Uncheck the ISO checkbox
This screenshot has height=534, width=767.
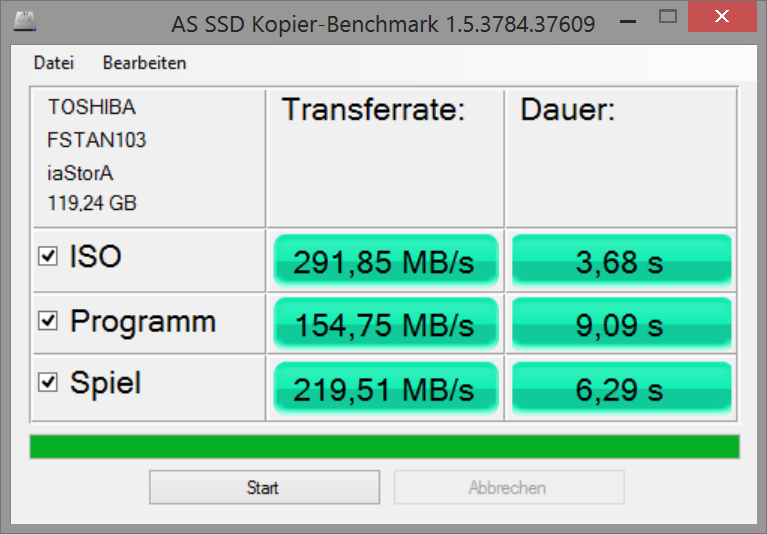pos(47,257)
